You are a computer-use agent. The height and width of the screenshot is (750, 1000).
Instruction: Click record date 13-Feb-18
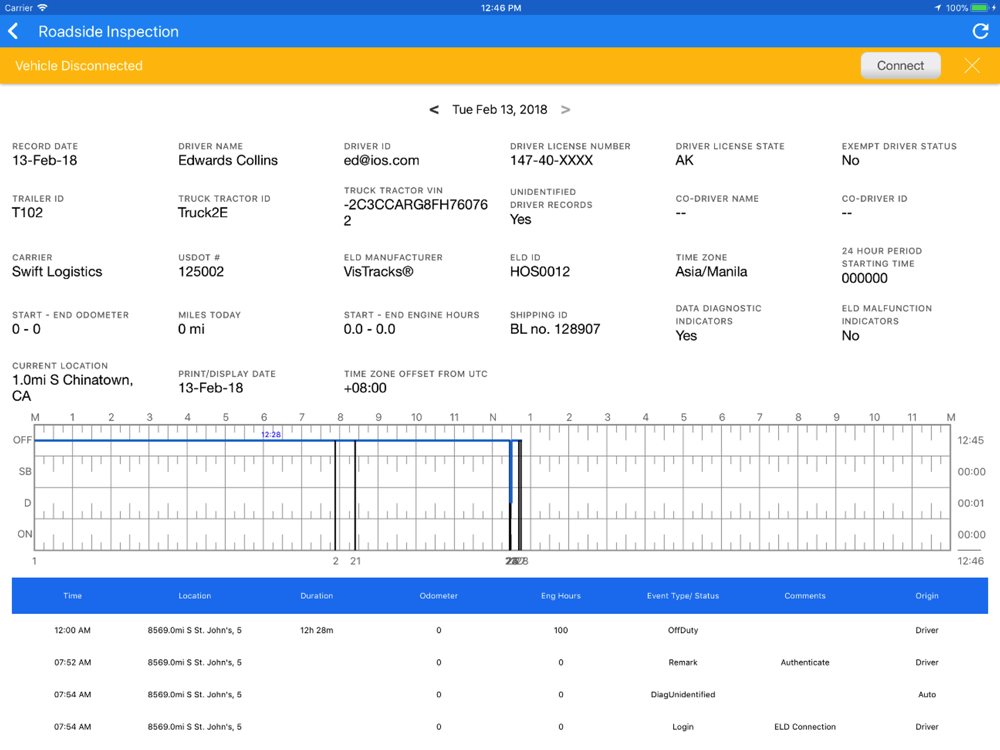coord(45,161)
